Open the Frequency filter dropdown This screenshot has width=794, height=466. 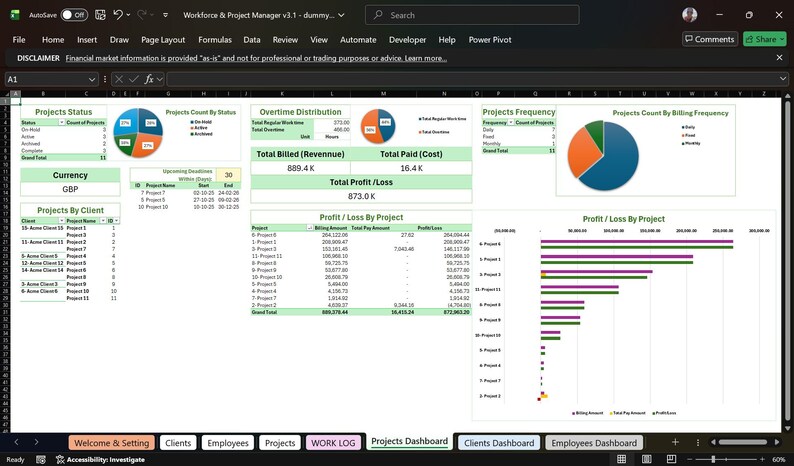pyautogui.click(x=511, y=123)
